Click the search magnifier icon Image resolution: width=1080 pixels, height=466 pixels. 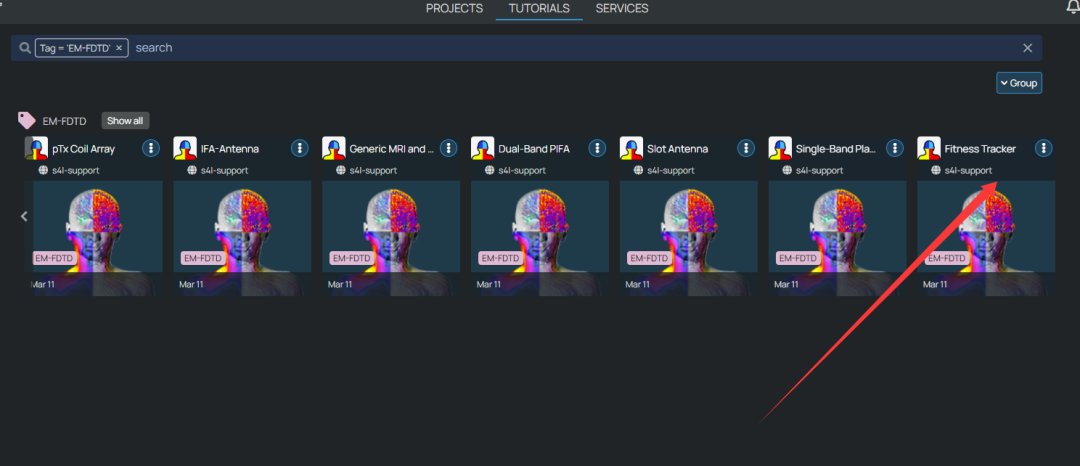(x=25, y=47)
